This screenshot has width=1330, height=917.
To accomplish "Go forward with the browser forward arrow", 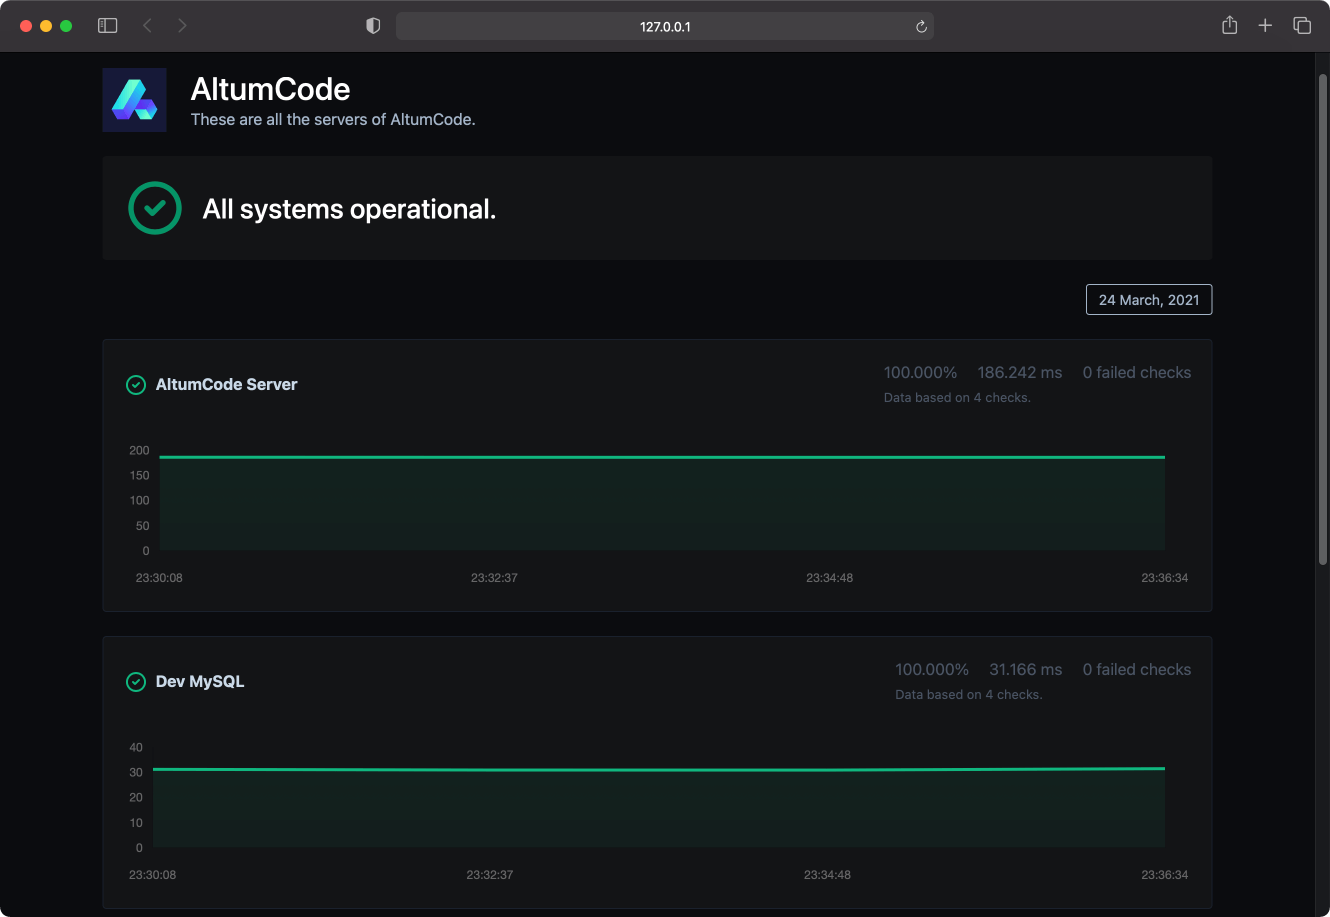I will 182,26.
